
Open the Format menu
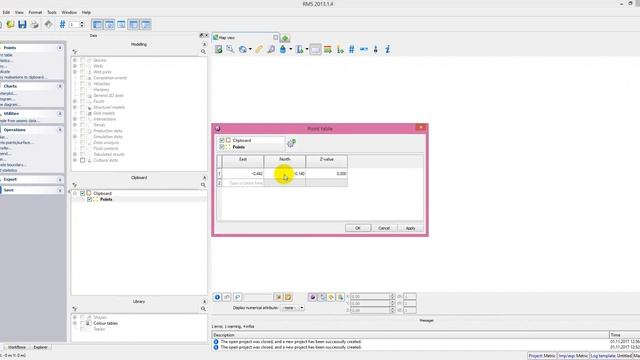[x=35, y=13]
